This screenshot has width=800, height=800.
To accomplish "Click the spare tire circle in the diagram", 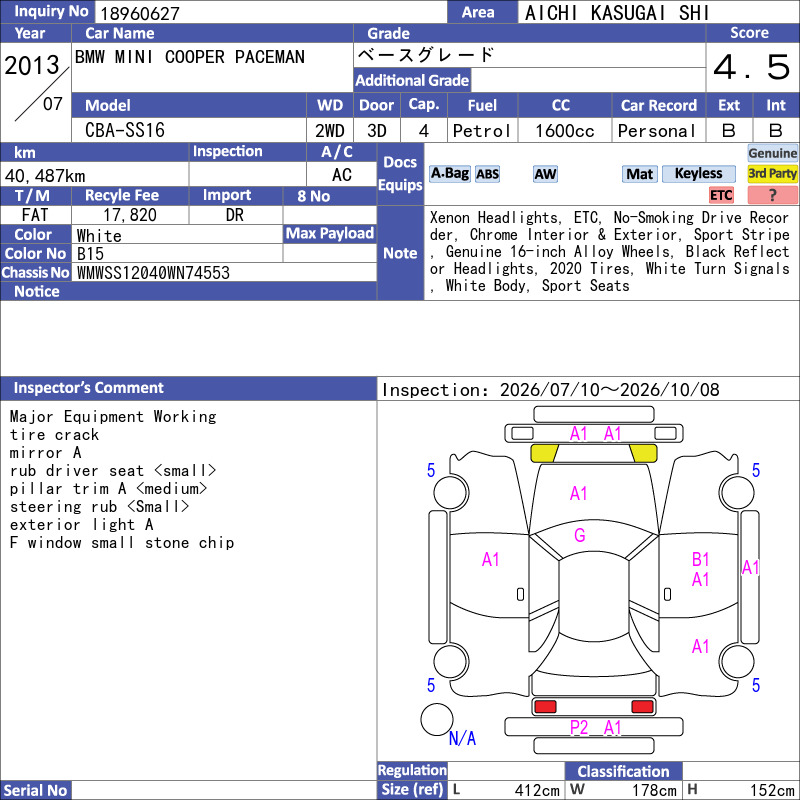I will [x=437, y=719].
